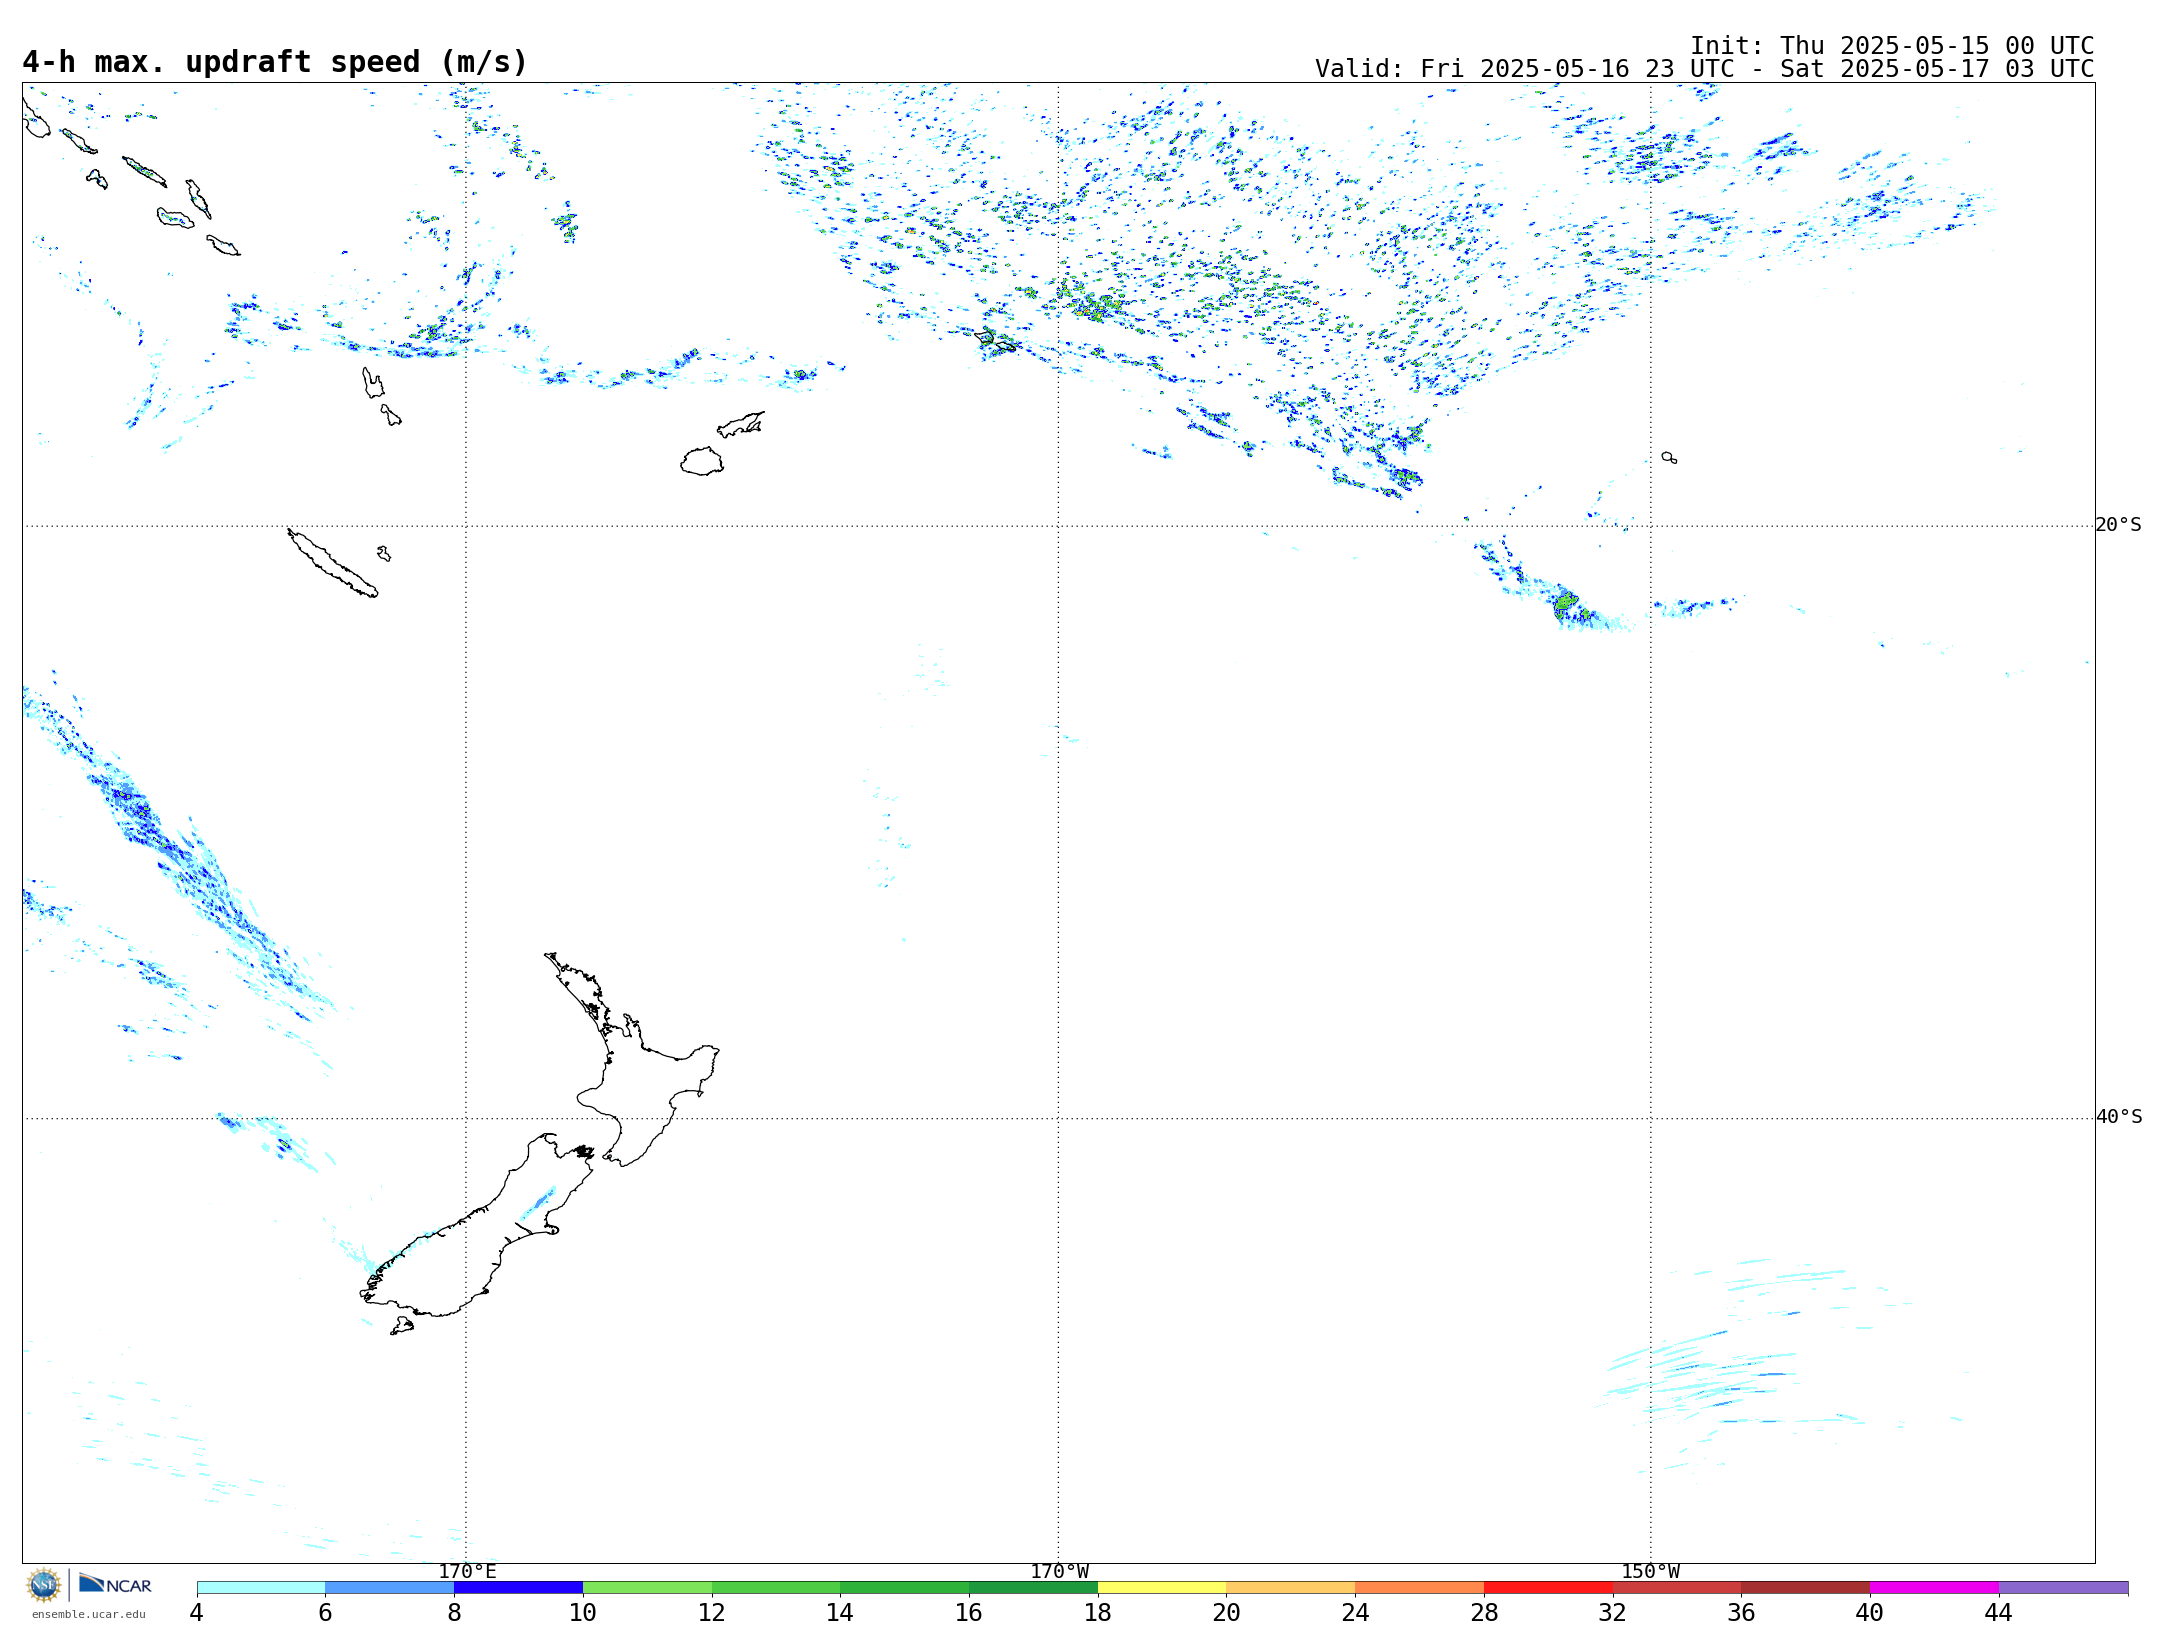Click the colorbar tick label "14"
Image resolution: width=2160 pixels, height=1626 pixels.
pos(840,1612)
